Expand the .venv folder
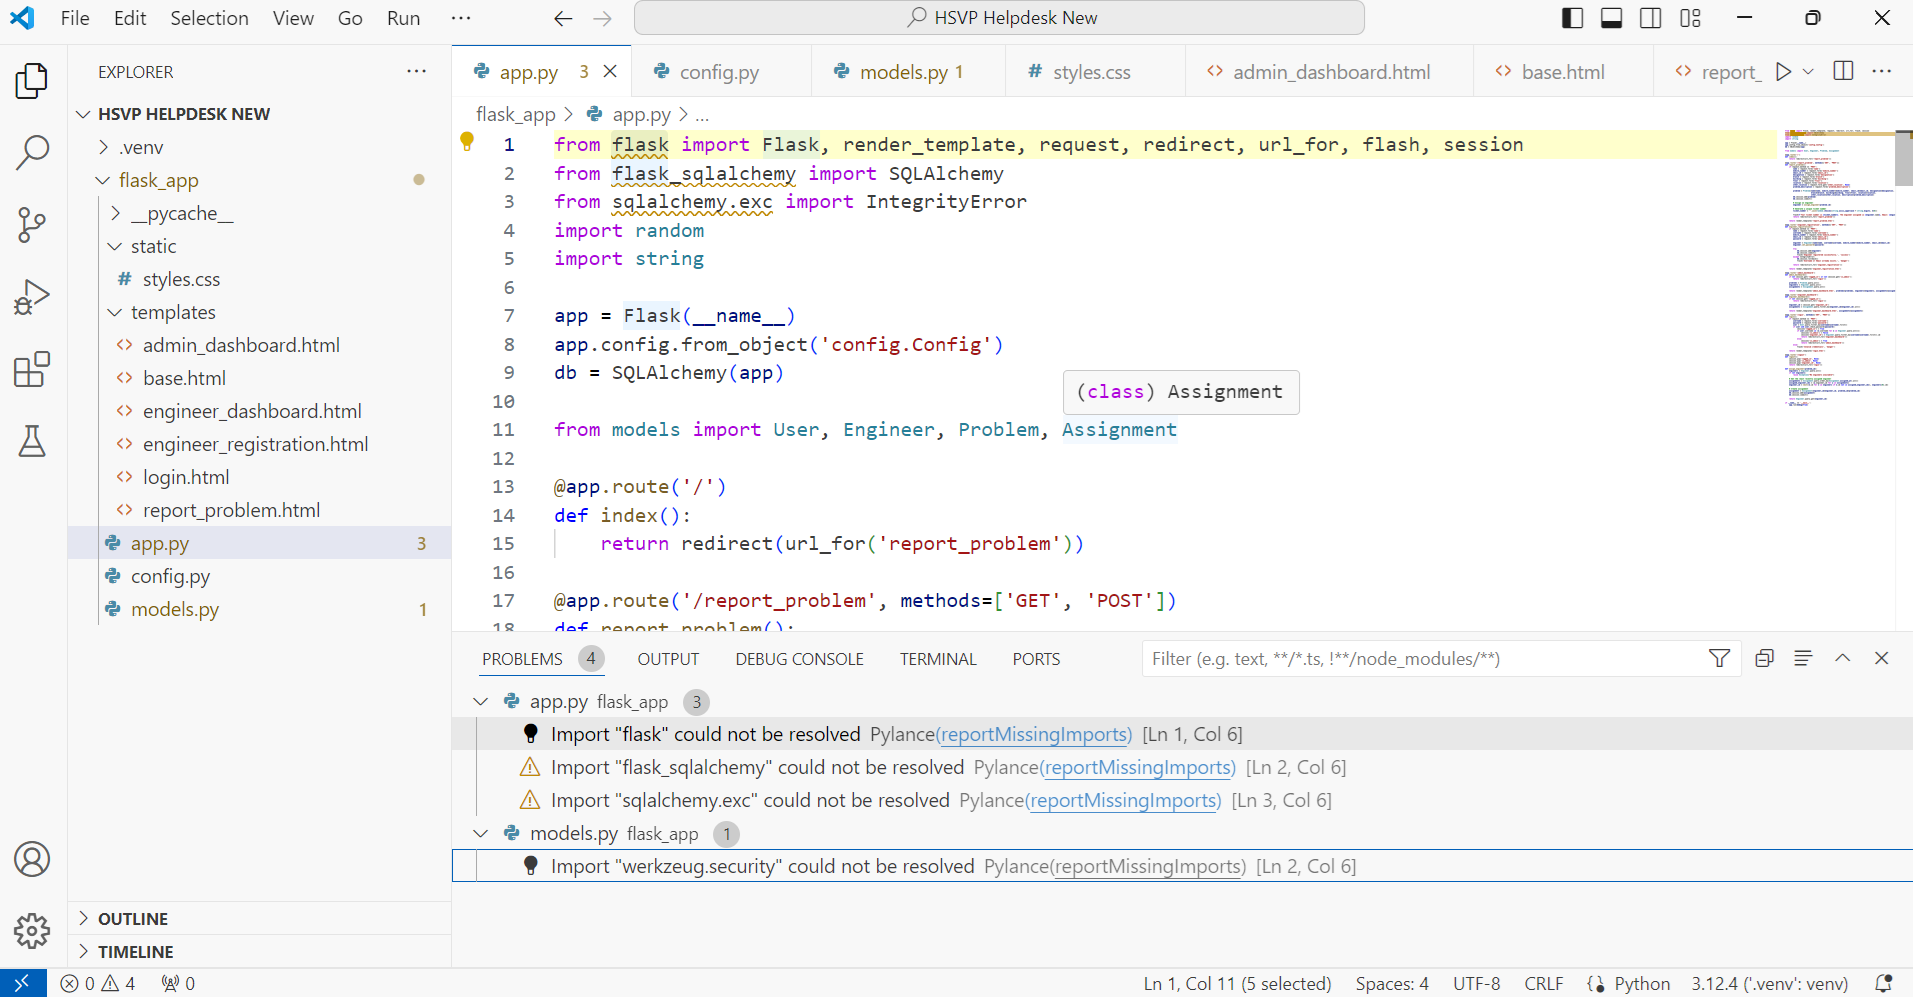Screen dimensions: 1913x997 141,147
